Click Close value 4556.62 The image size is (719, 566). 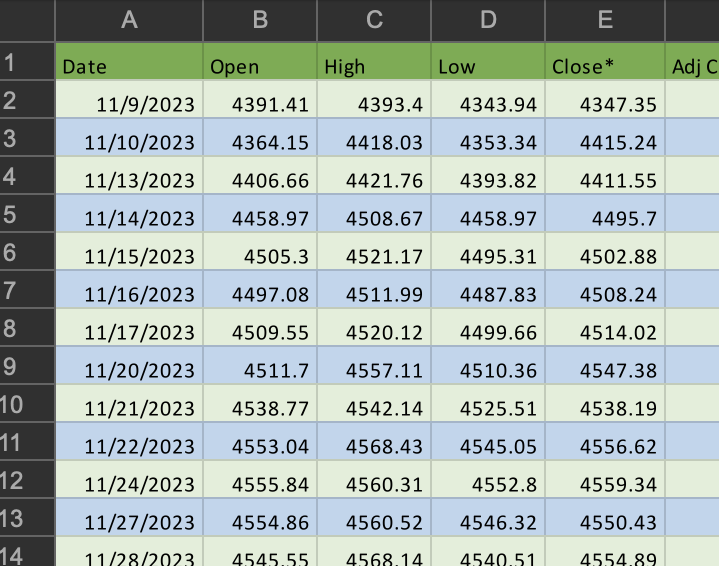605,441
